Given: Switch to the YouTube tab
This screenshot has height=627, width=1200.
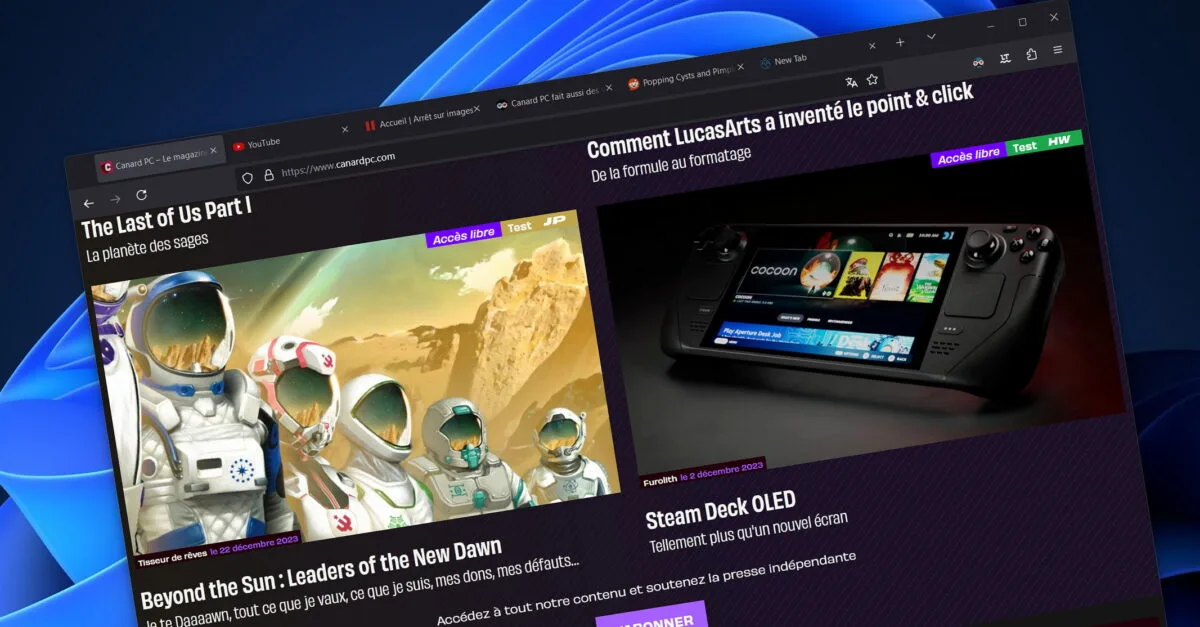Looking at the screenshot, I should coord(266,142).
